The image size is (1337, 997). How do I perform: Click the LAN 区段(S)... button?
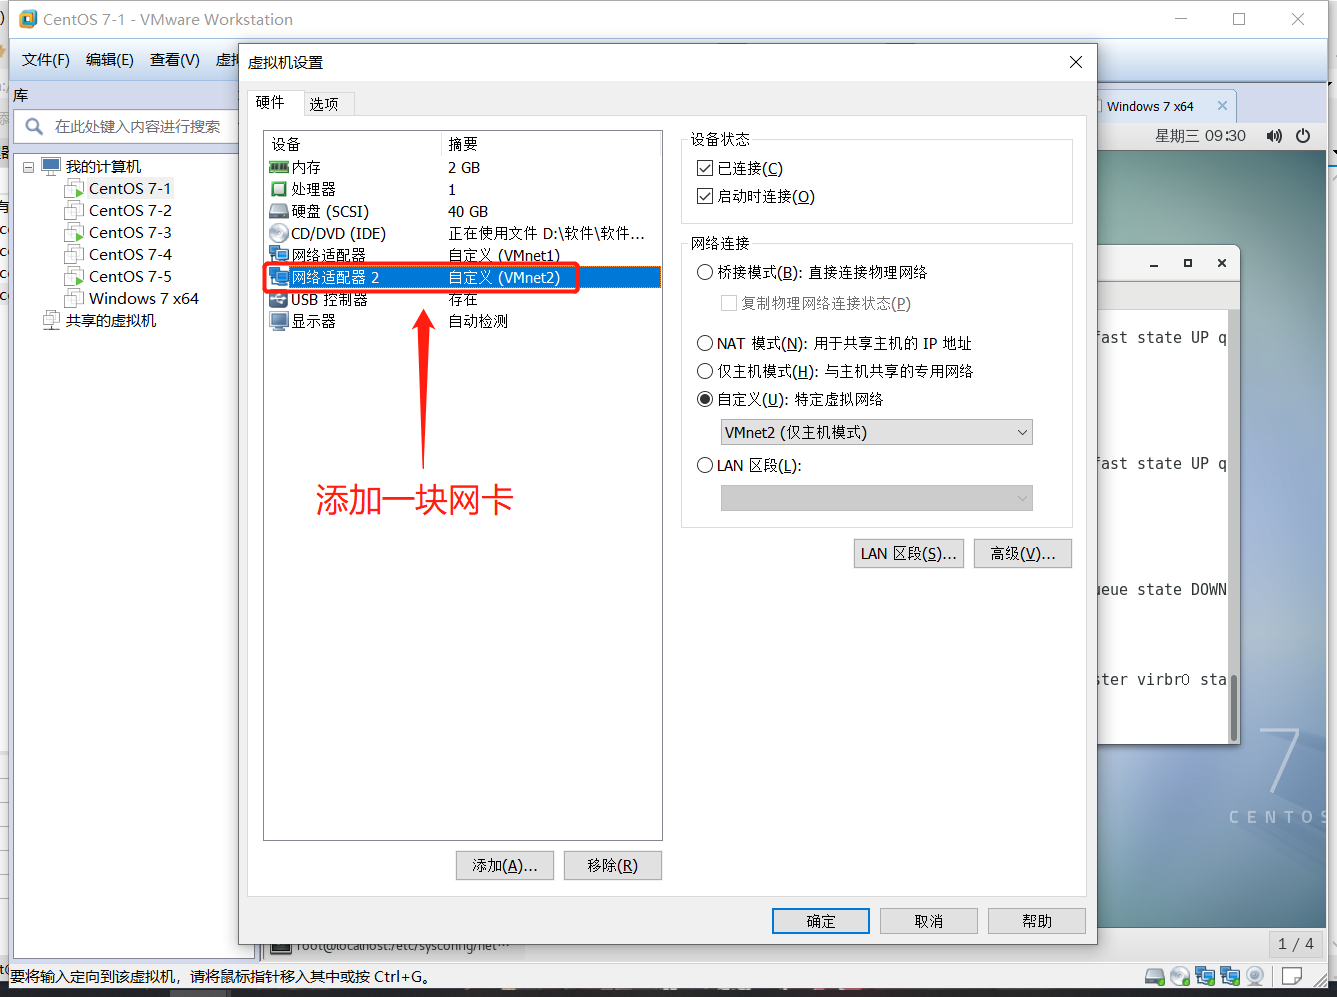909,553
